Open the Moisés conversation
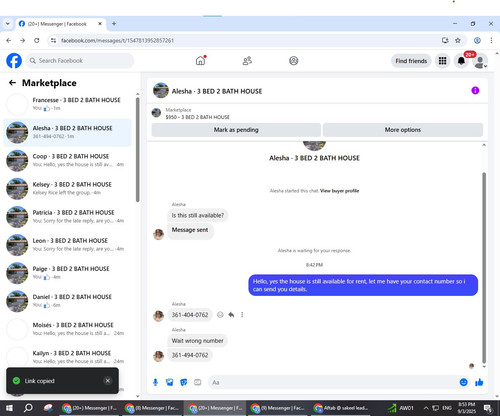The image size is (500, 416). click(x=68, y=329)
